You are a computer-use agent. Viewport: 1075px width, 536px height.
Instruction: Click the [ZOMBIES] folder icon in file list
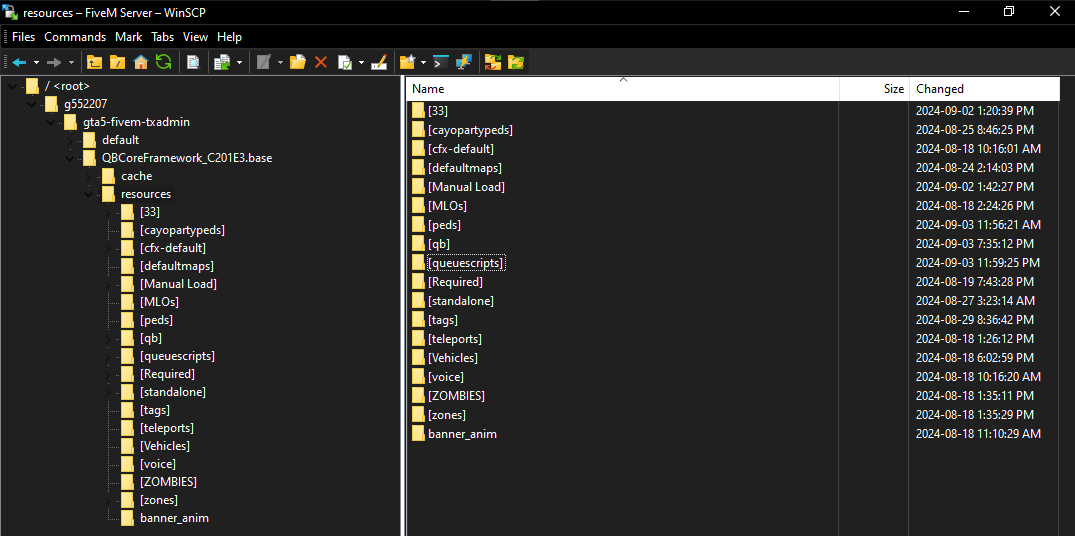[x=418, y=395]
